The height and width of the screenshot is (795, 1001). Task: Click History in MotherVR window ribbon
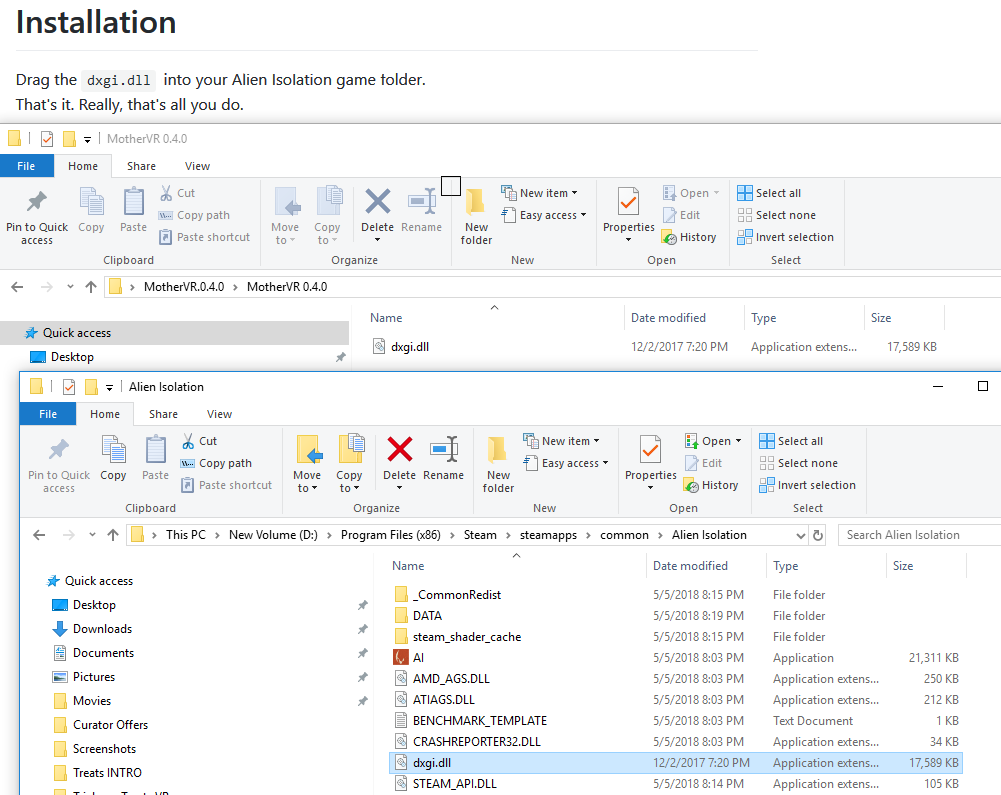(x=689, y=238)
